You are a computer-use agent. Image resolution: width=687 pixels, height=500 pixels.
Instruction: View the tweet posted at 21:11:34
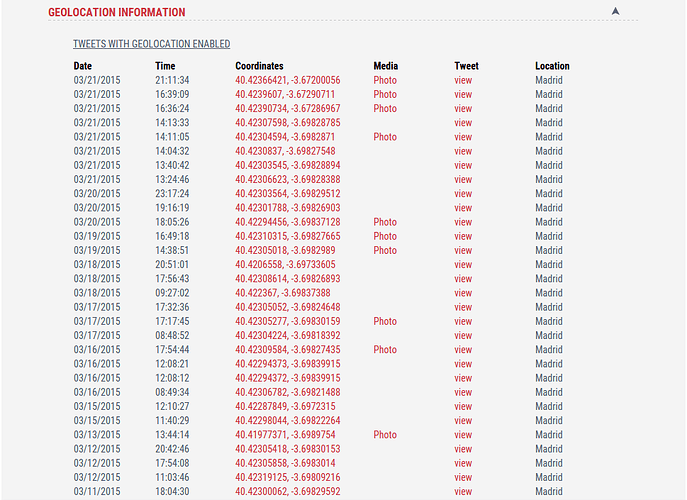click(x=463, y=80)
